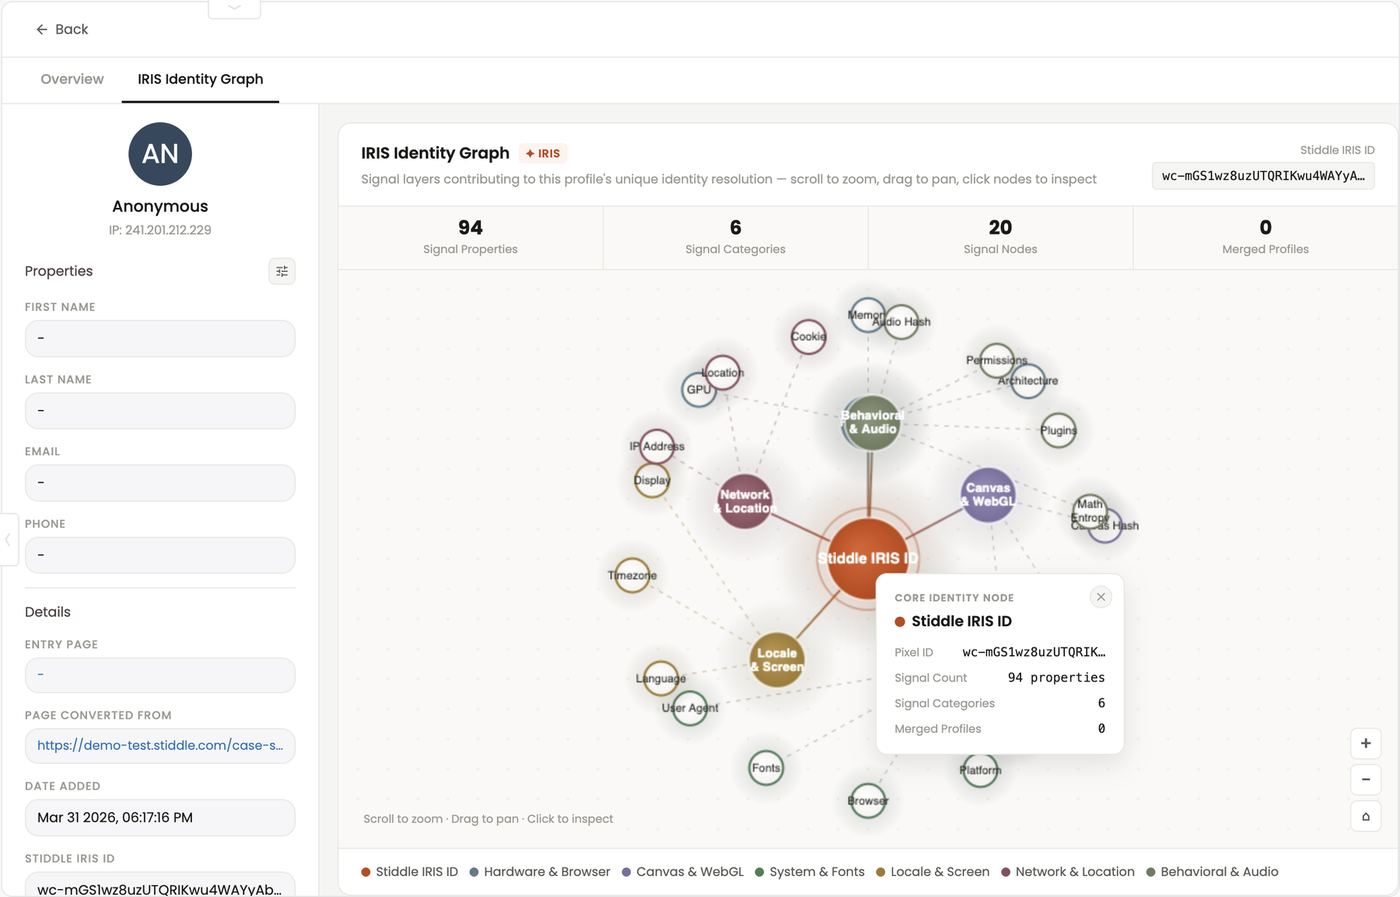Click the Entry Page field
Screen dimensions: 1400x897
click(x=160, y=675)
